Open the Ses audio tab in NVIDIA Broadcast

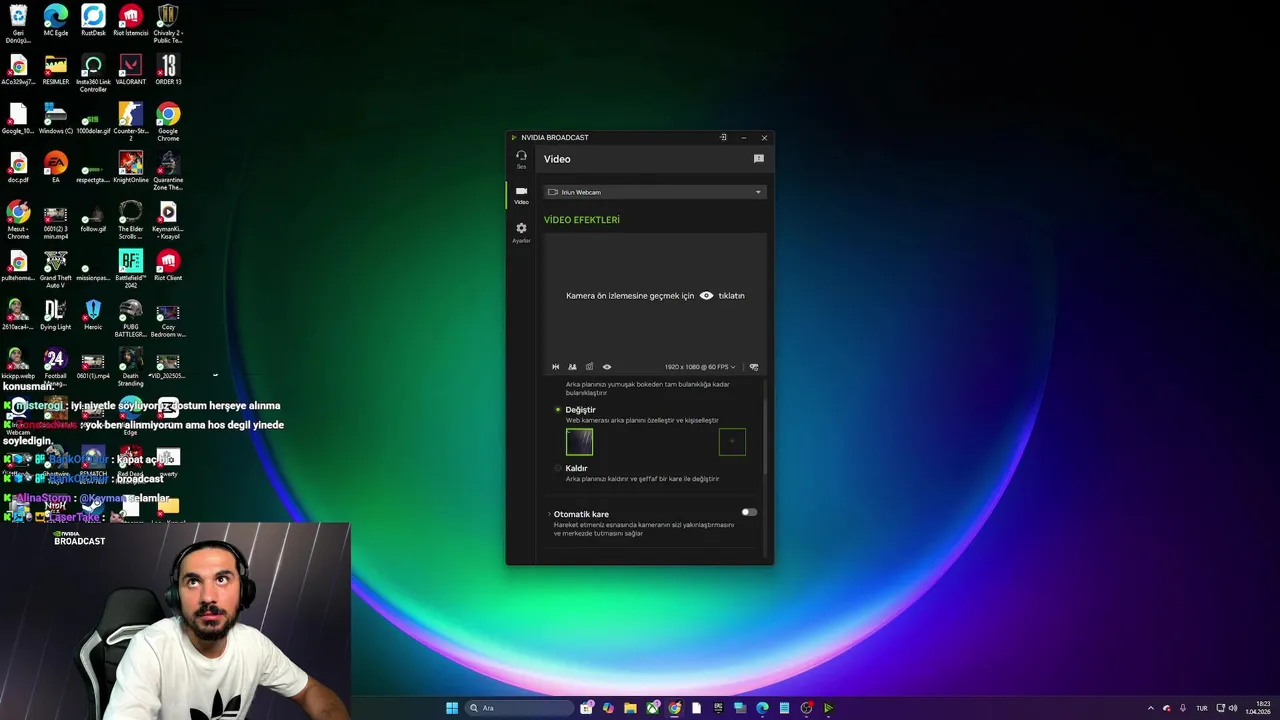pyautogui.click(x=521, y=159)
